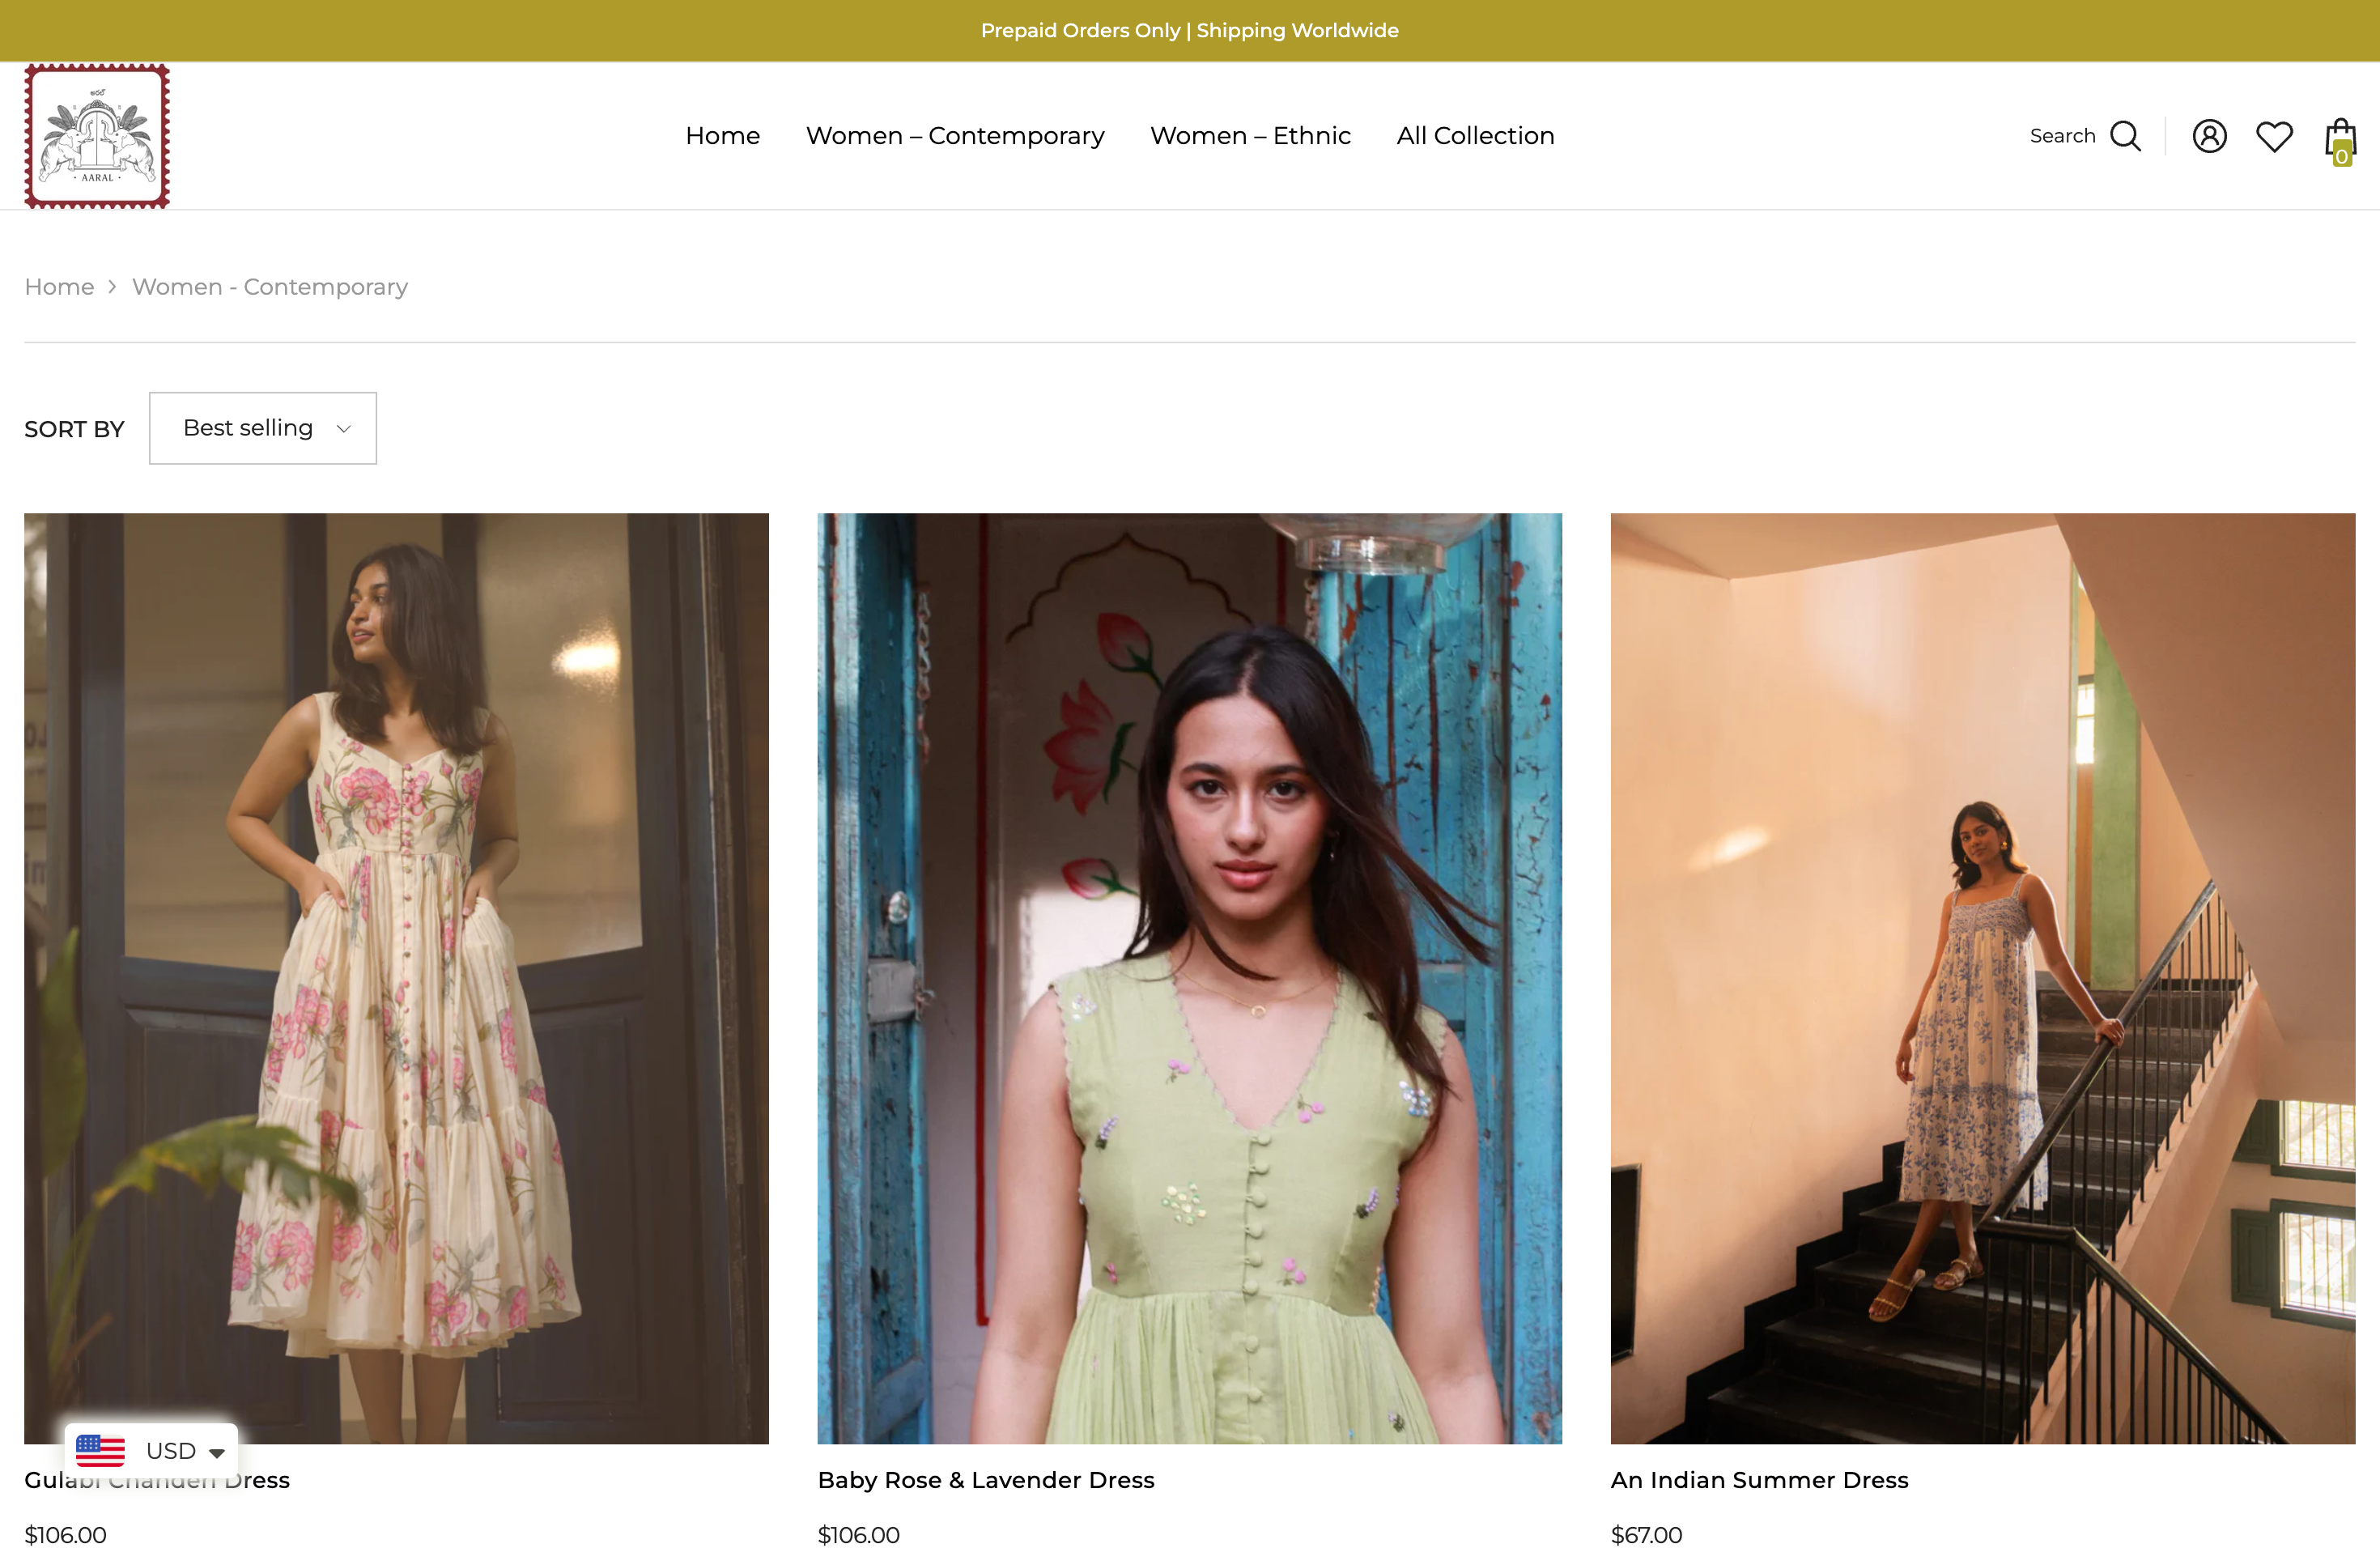Viewport: 2380px width, 1548px height.
Task: Open An Indian Summer Dress title
Action: point(1759,1480)
